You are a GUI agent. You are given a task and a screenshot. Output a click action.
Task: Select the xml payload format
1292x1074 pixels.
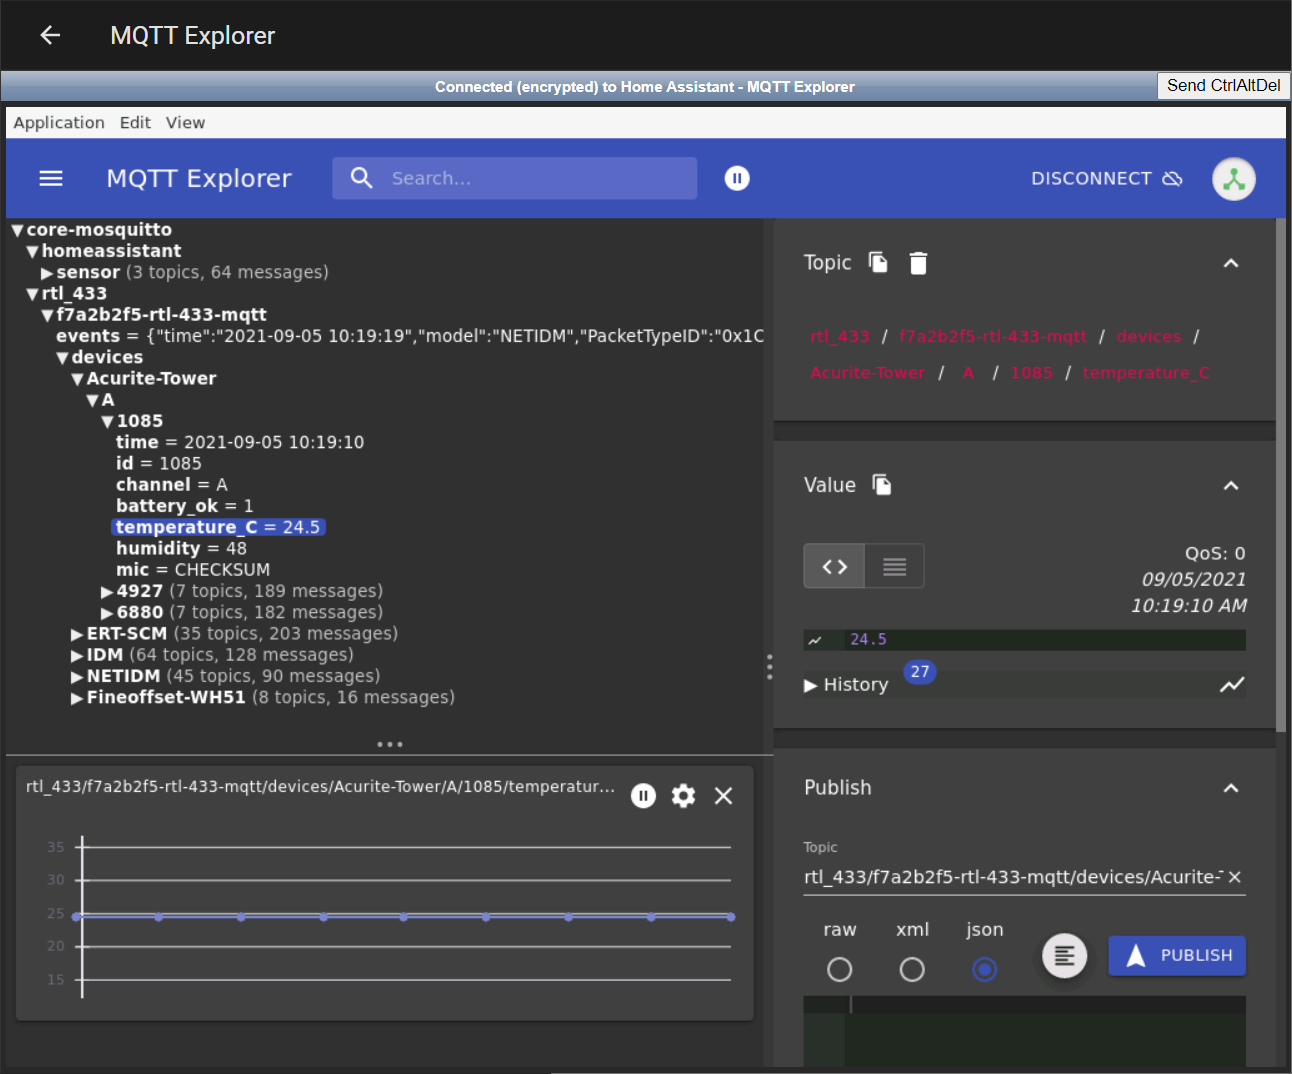pyautogui.click(x=912, y=969)
